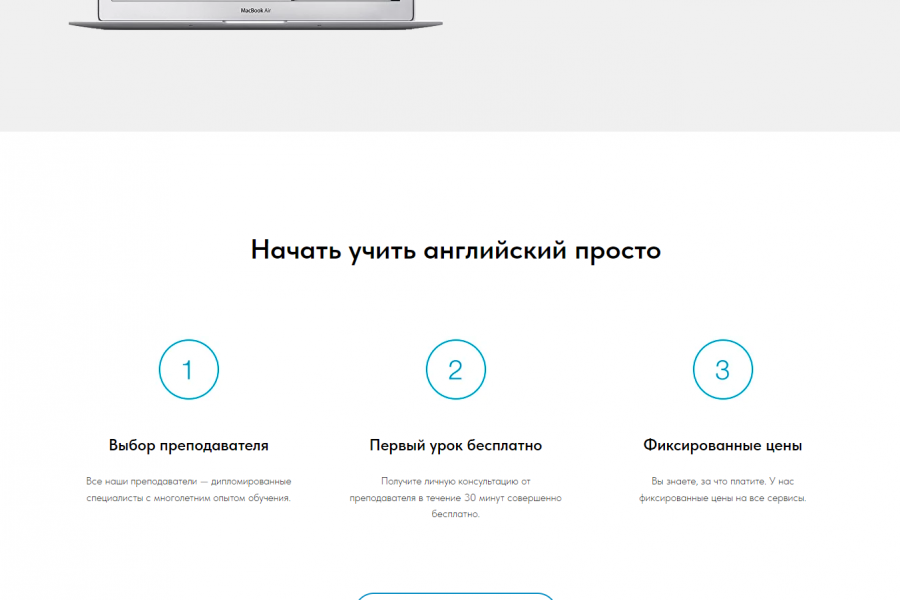
Task: Select the "Фиксированные цены" title
Action: point(723,446)
